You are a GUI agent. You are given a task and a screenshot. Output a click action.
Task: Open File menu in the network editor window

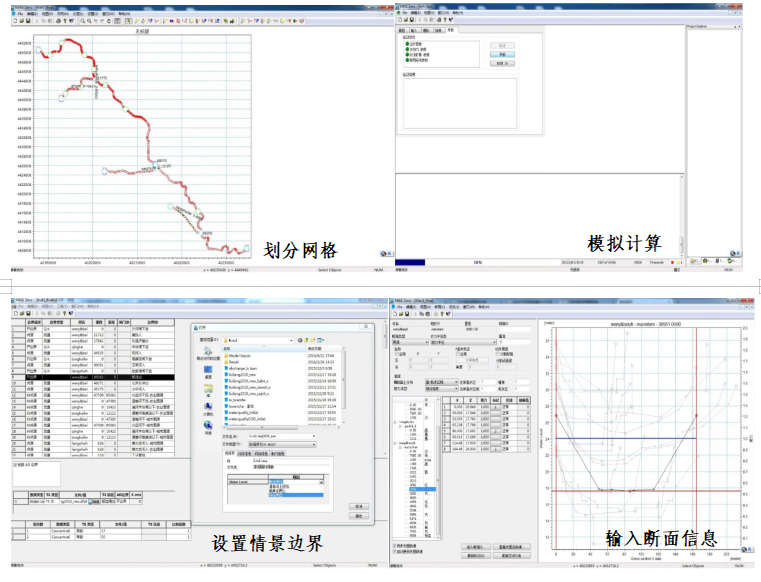(x=22, y=13)
